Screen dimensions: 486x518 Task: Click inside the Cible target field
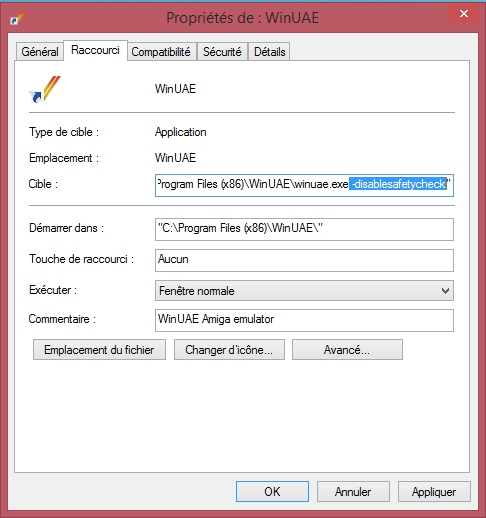[x=304, y=185]
